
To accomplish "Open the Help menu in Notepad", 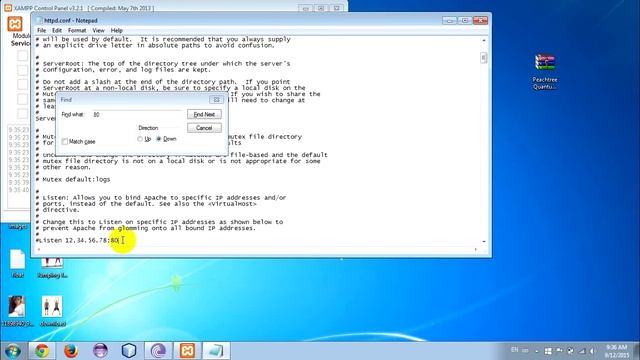I will click(x=117, y=31).
